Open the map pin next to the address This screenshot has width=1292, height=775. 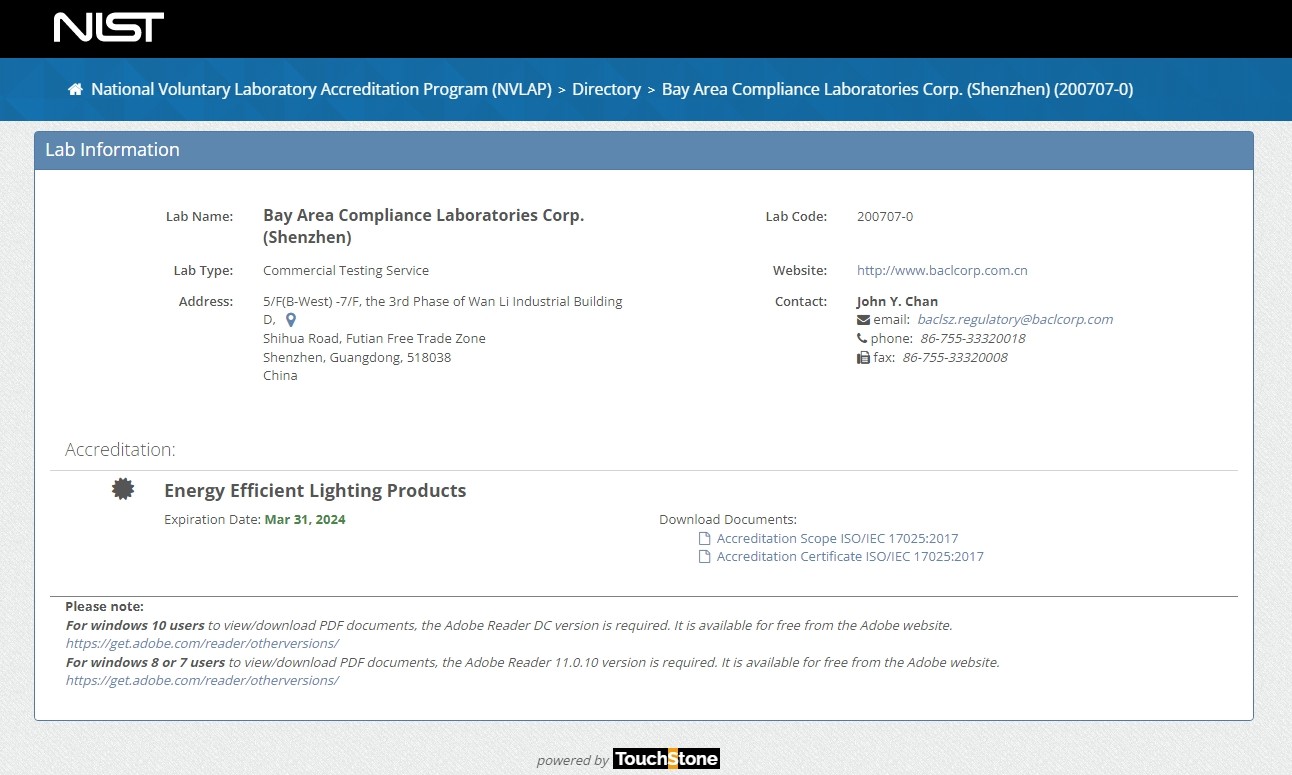pyautogui.click(x=291, y=320)
